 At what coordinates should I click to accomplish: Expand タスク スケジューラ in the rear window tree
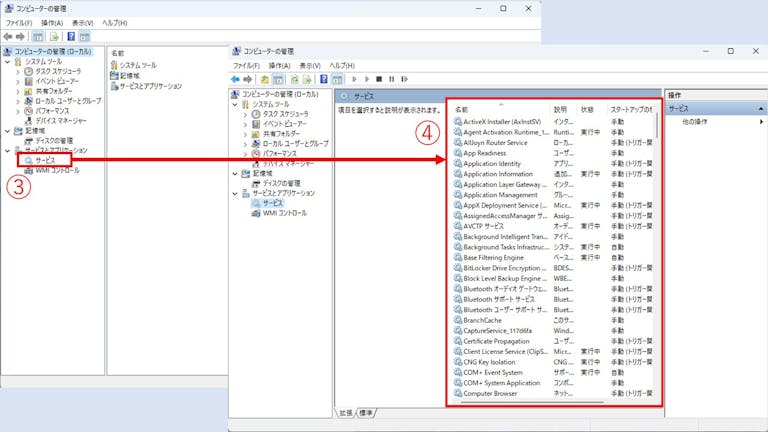tap(18, 72)
